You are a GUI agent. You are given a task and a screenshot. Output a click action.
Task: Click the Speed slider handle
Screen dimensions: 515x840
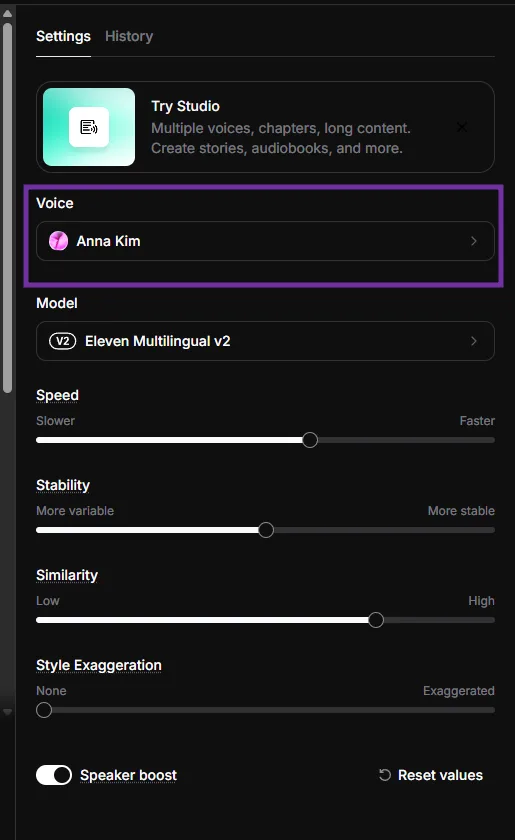(310, 440)
